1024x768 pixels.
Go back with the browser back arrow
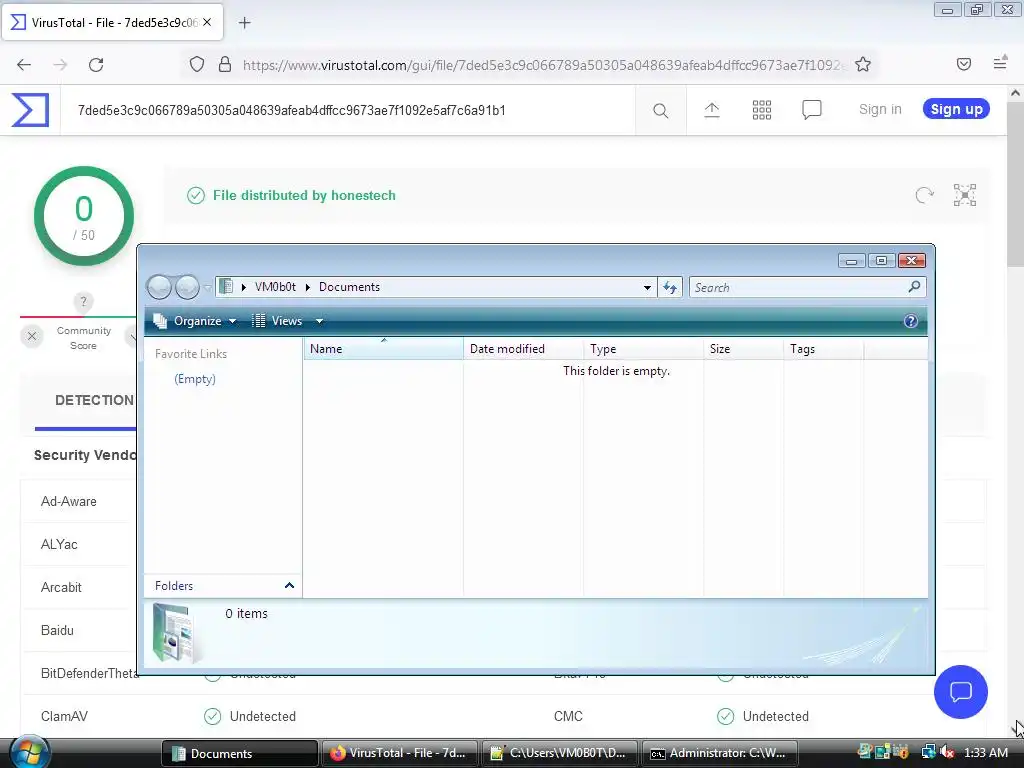tap(24, 65)
